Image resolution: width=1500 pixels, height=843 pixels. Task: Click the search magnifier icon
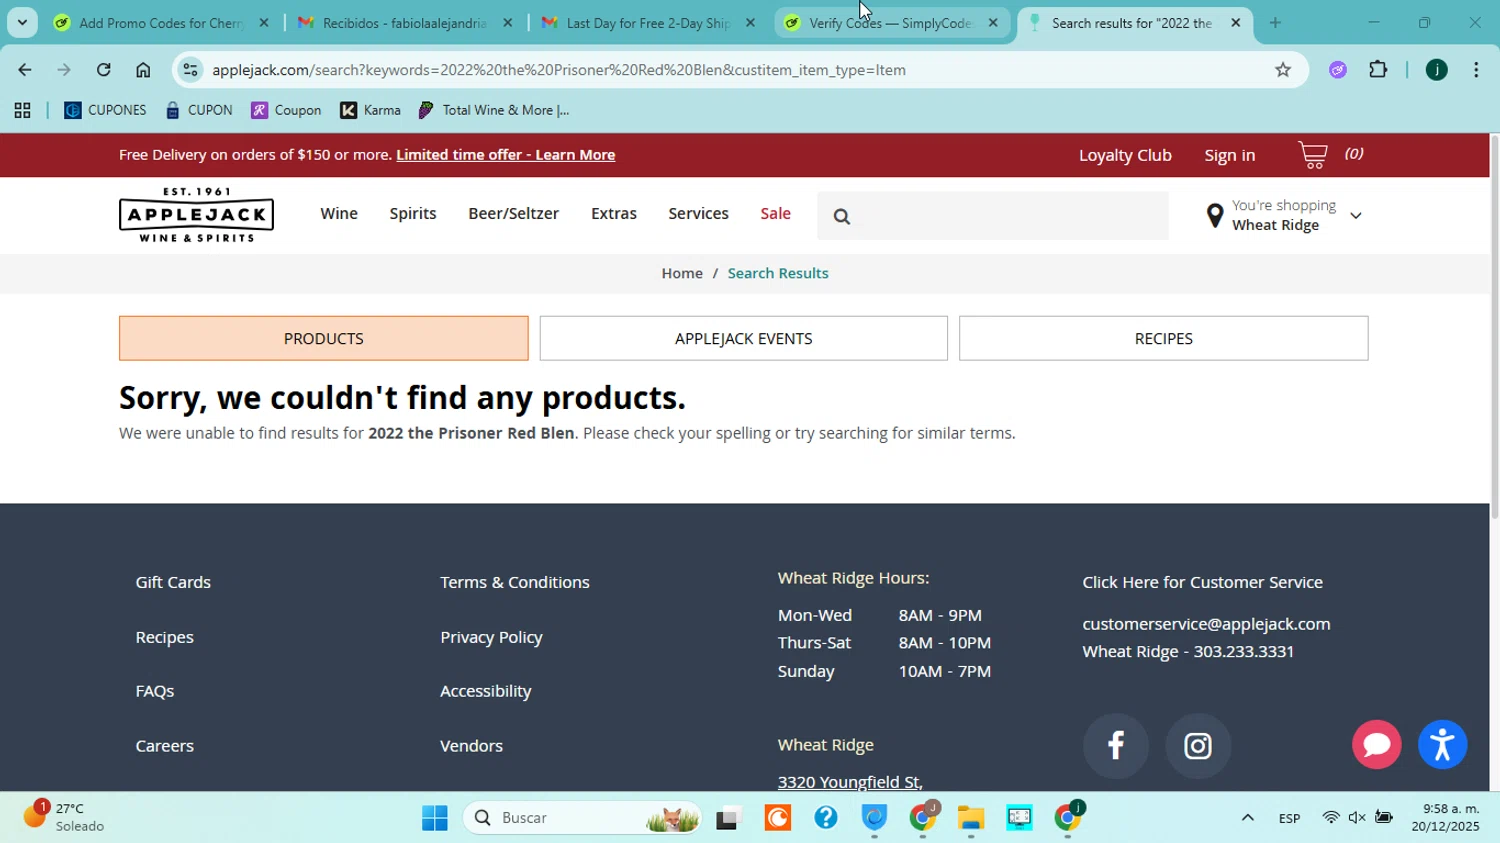(842, 216)
